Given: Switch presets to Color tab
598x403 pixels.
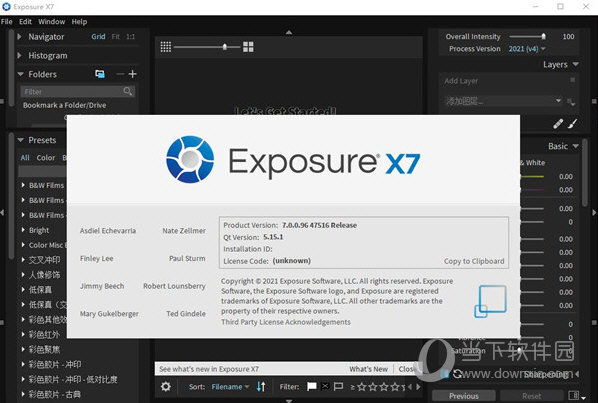Looking at the screenshot, I should tap(46, 157).
